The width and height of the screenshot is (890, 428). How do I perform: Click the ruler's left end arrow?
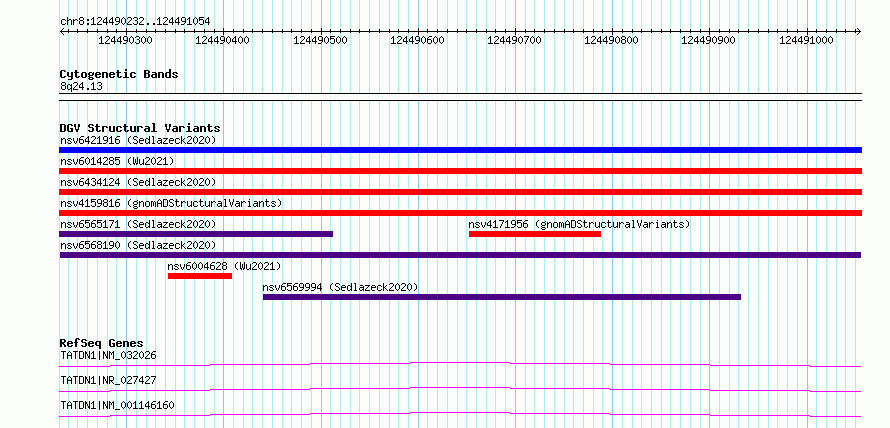pyautogui.click(x=62, y=31)
